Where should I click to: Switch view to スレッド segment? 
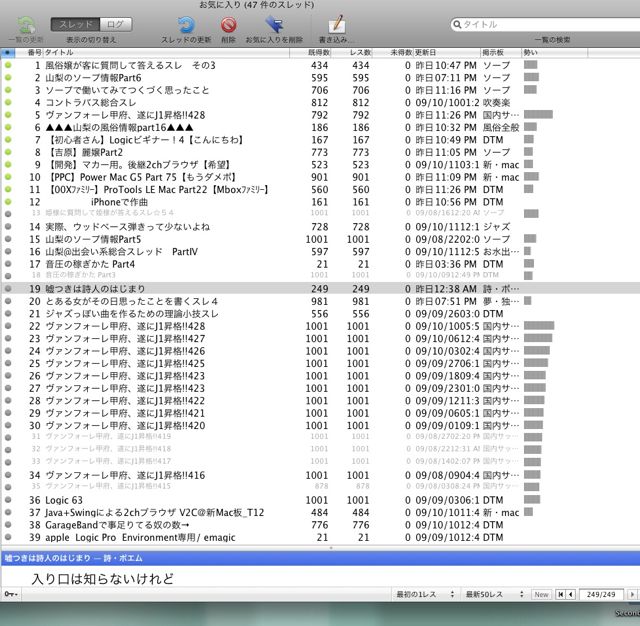coord(76,23)
